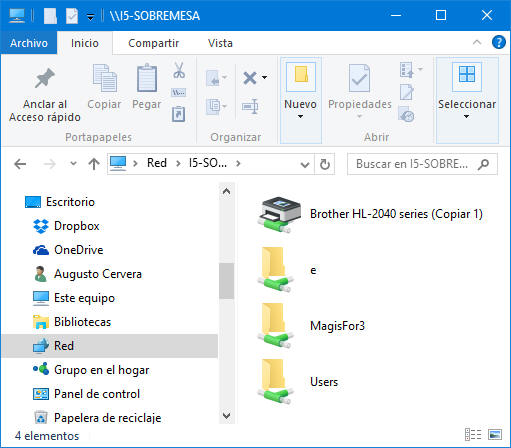The image size is (511, 448).
Task: Open the Compartir ribbon tab
Action: coord(154,43)
